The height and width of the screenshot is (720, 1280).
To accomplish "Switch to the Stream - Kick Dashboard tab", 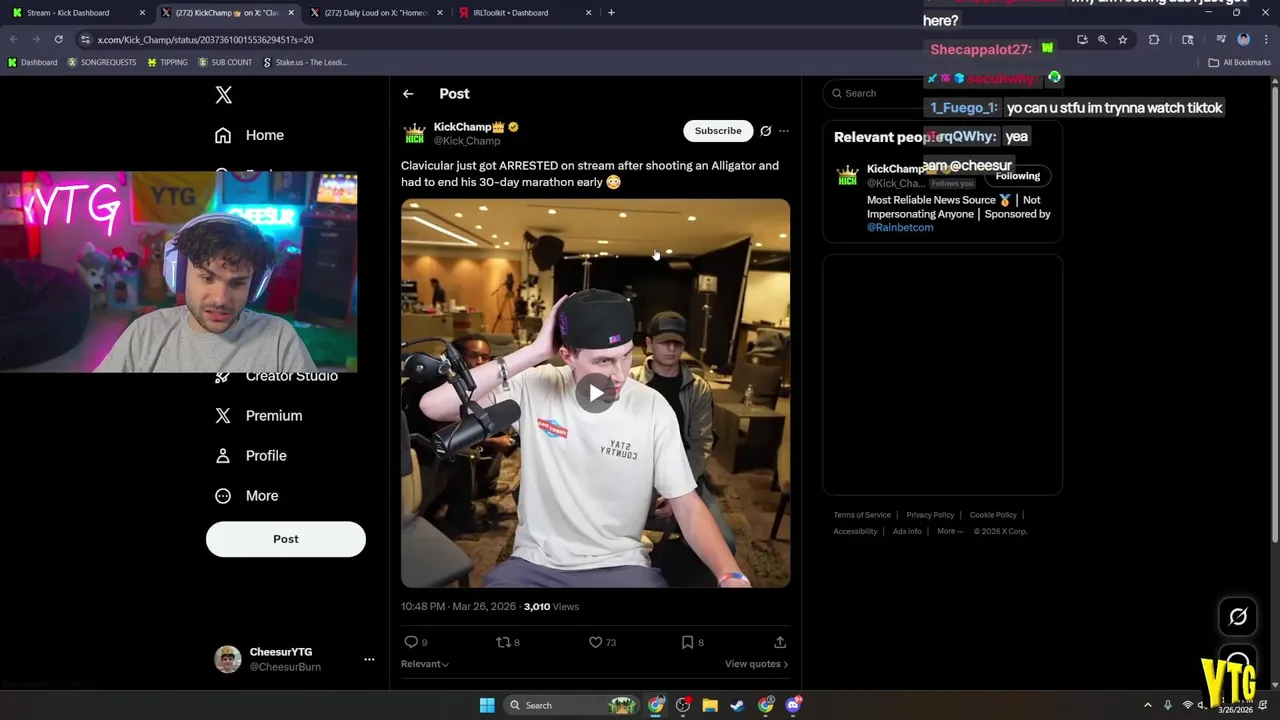I will pos(79,13).
